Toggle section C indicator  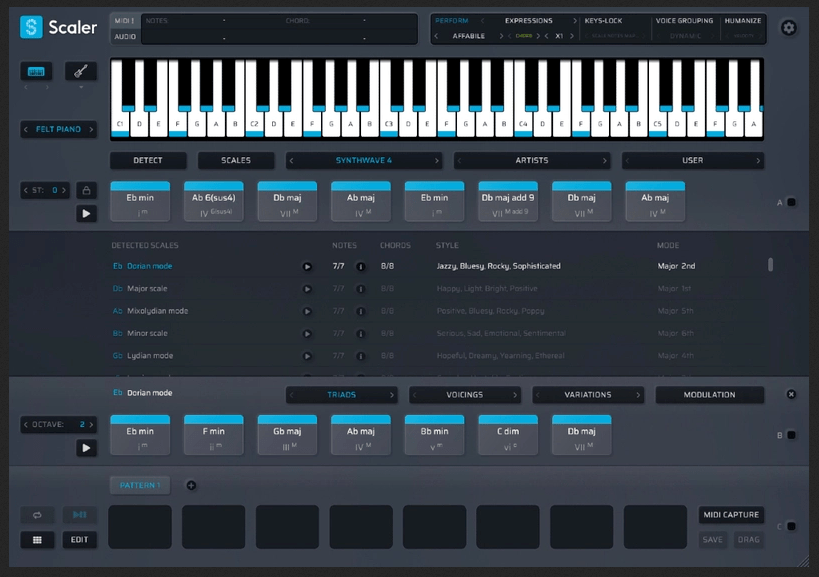pyautogui.click(x=791, y=526)
